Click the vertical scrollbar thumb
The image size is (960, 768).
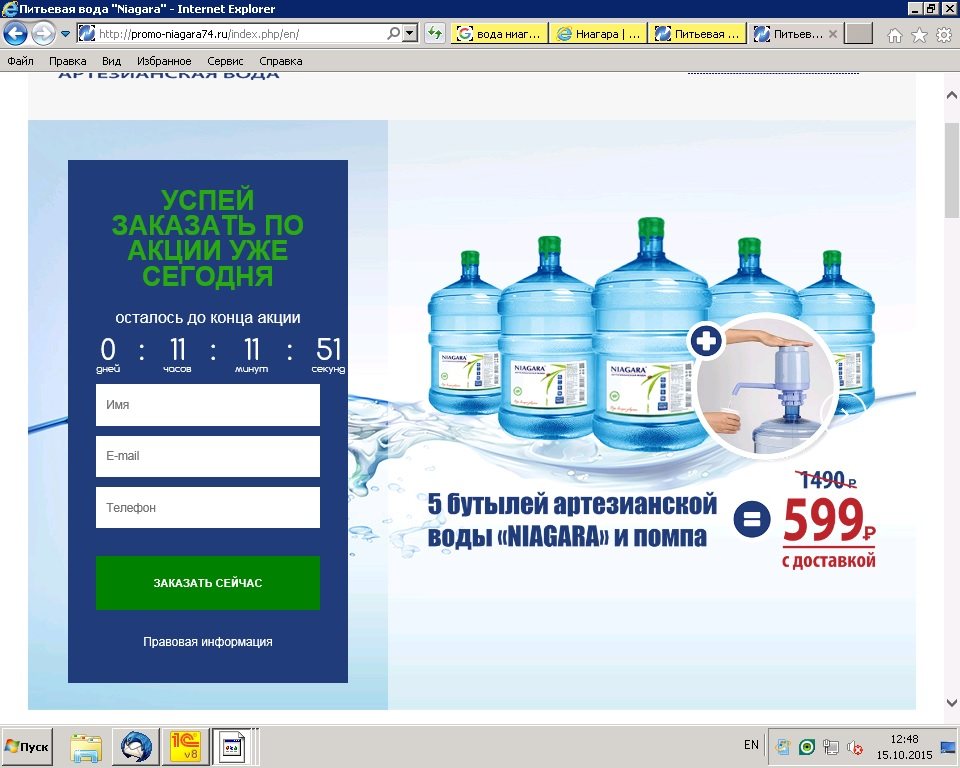(951, 170)
